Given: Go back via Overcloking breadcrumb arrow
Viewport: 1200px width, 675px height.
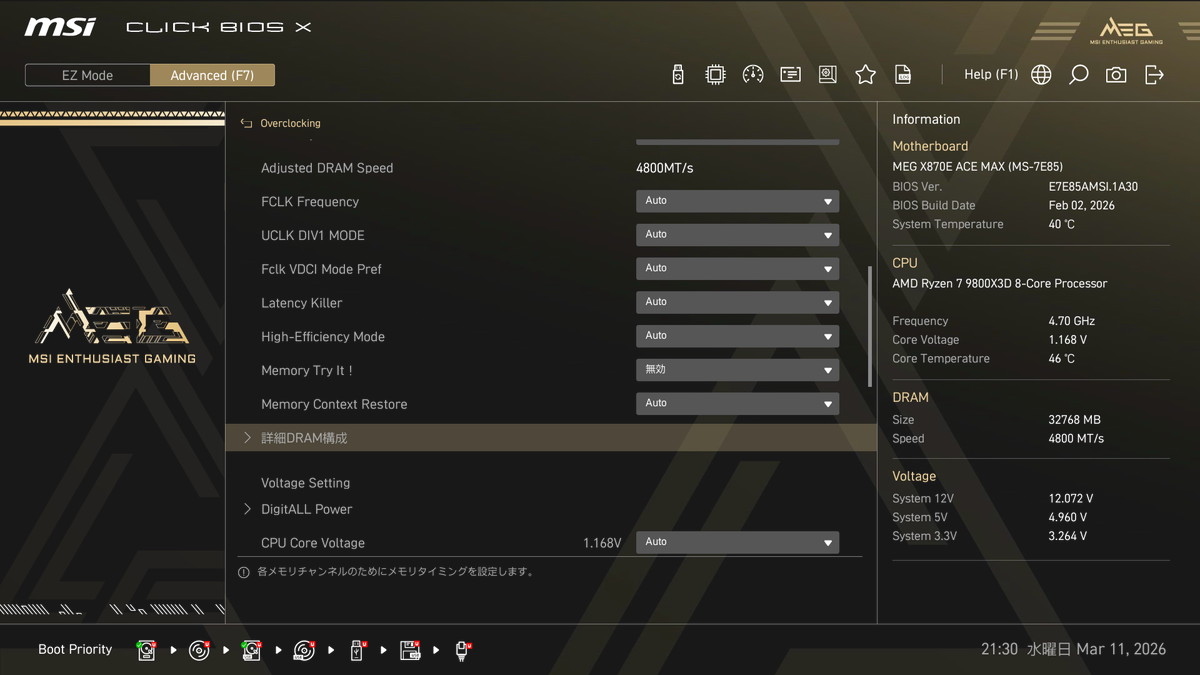Looking at the screenshot, I should click(x=246, y=123).
